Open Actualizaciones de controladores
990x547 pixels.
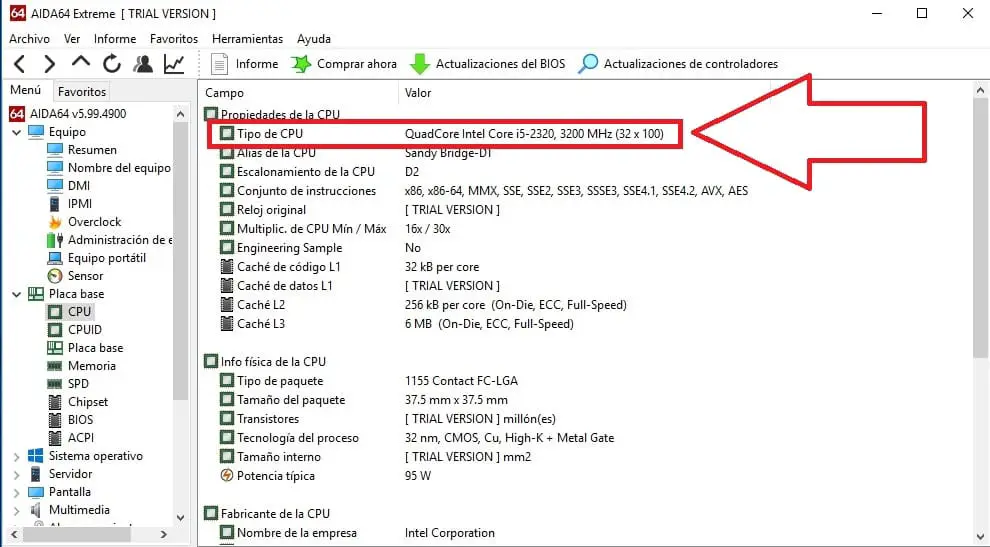678,64
